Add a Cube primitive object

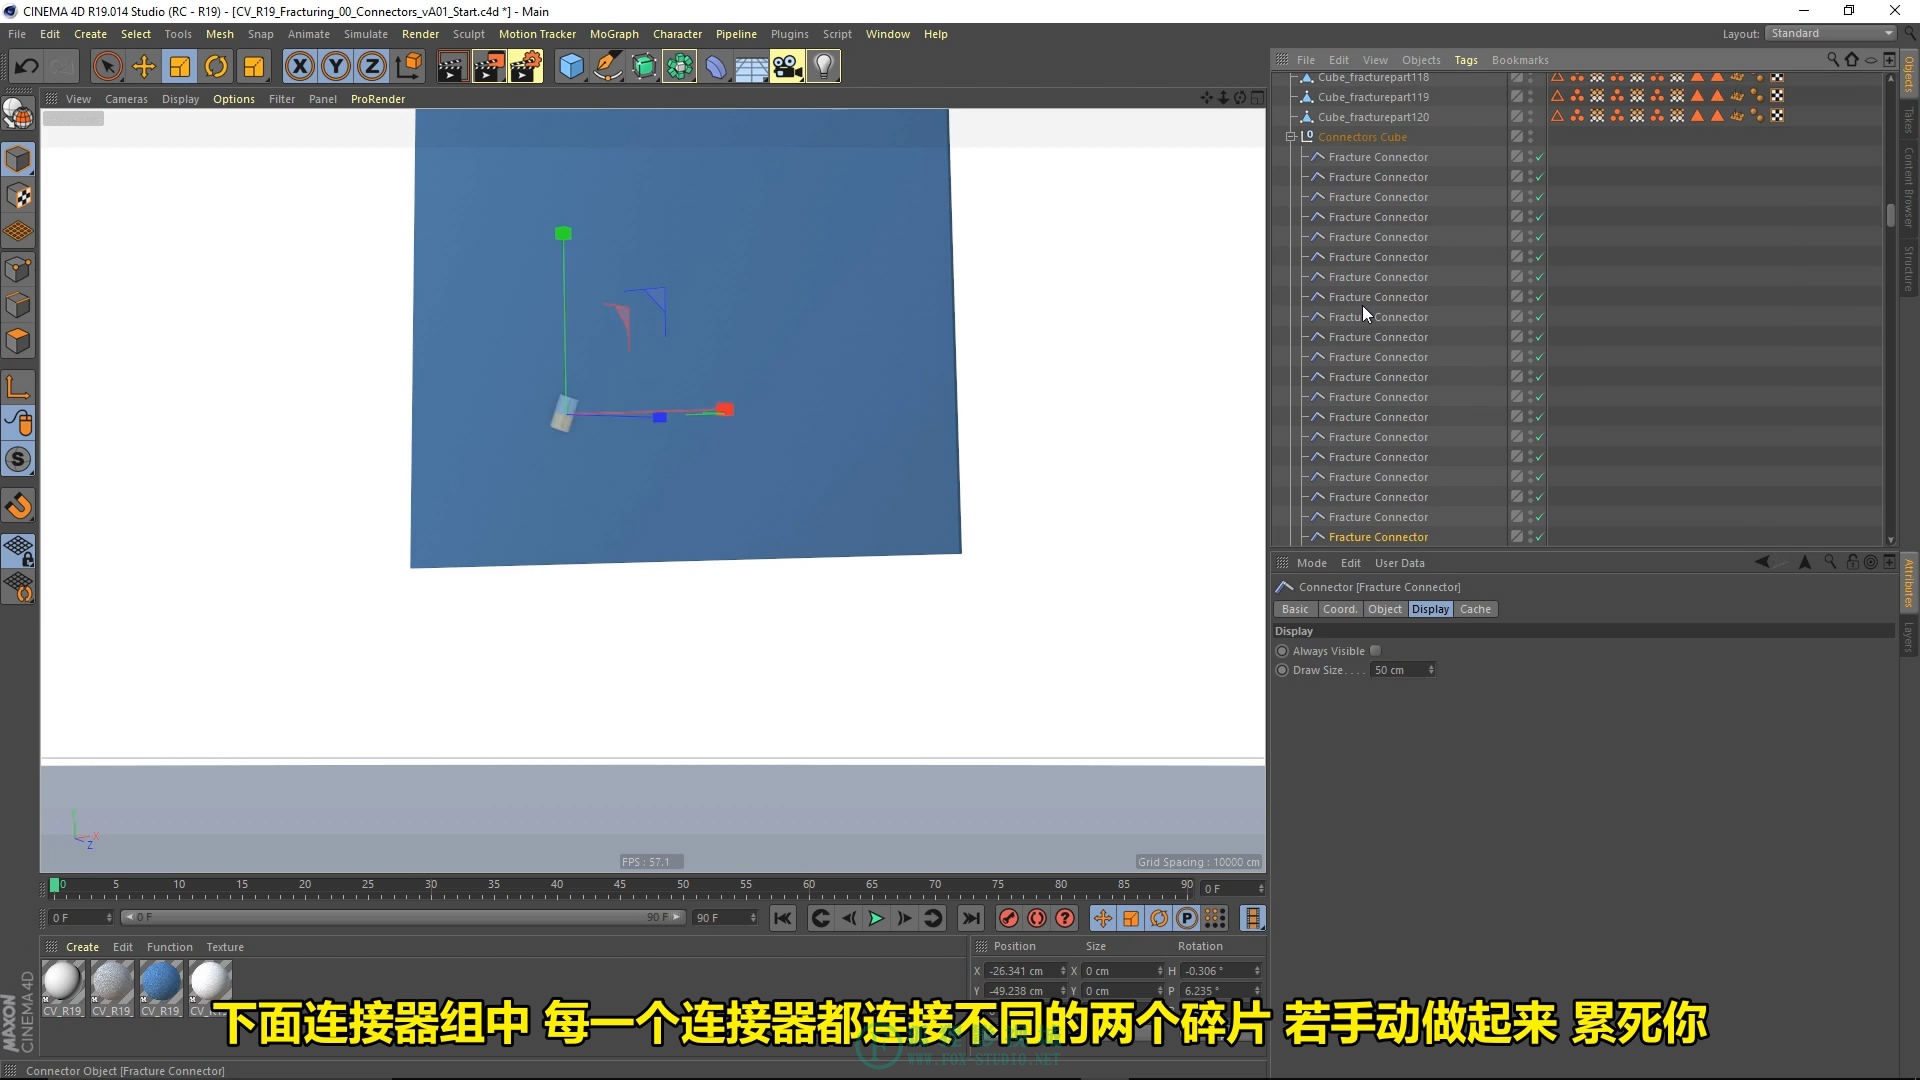(x=571, y=67)
